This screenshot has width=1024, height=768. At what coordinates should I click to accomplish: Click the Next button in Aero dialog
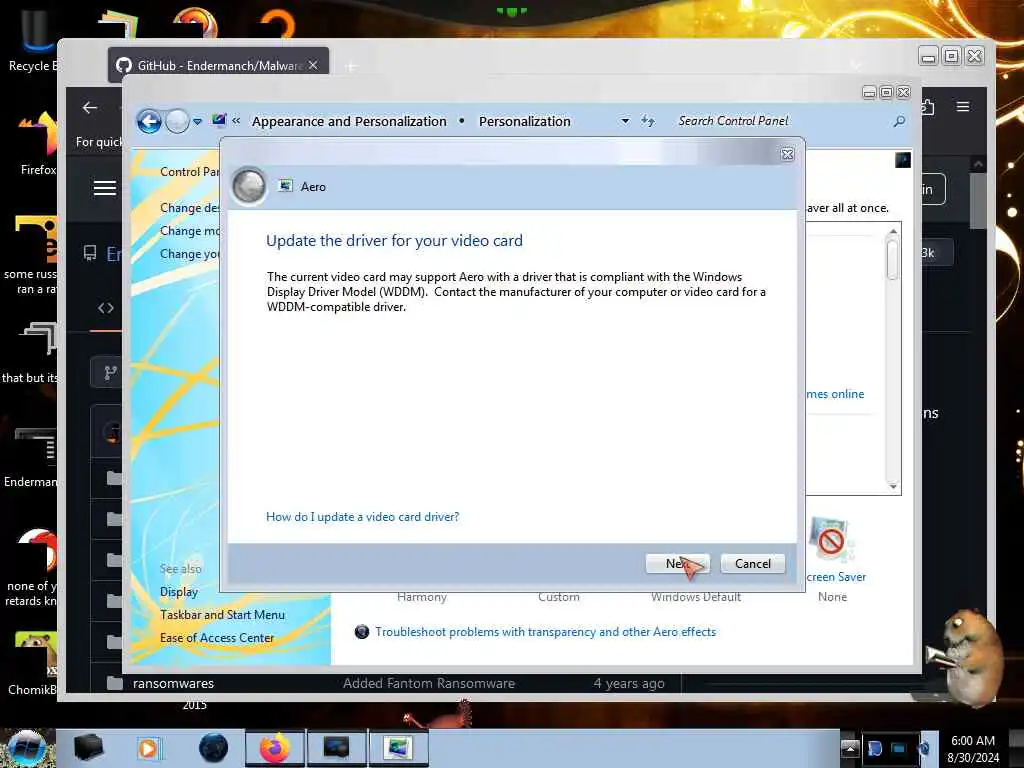coord(677,564)
